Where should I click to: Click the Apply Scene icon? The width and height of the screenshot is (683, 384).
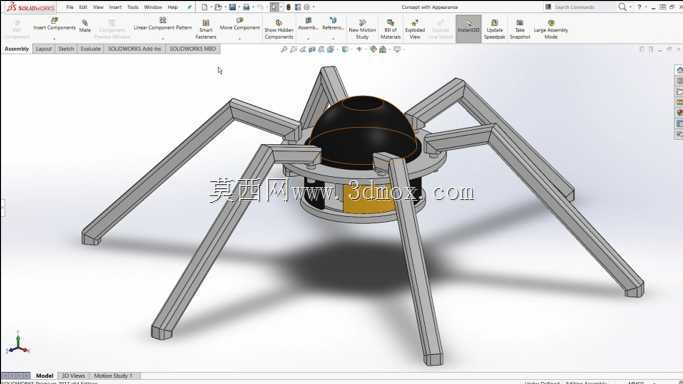[383, 50]
